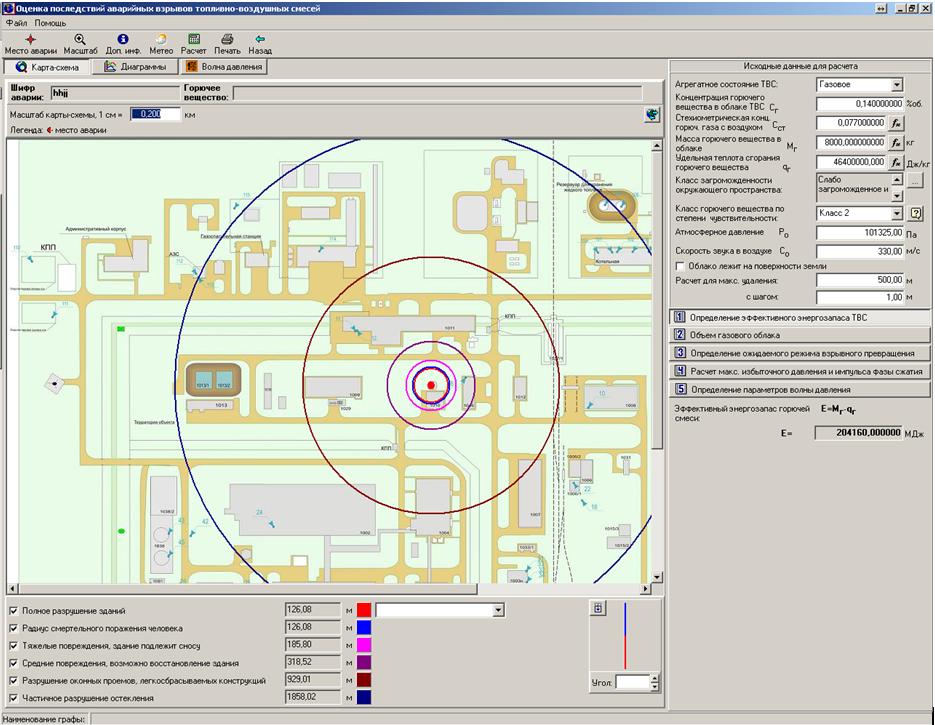Toggle Полное разрушение зданий checkbox
The height and width of the screenshot is (725, 935).
tap(13, 610)
